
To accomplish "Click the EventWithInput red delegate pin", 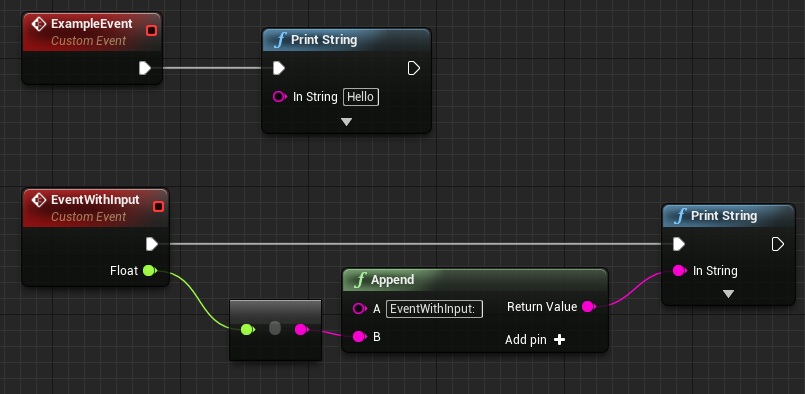I will (x=158, y=207).
